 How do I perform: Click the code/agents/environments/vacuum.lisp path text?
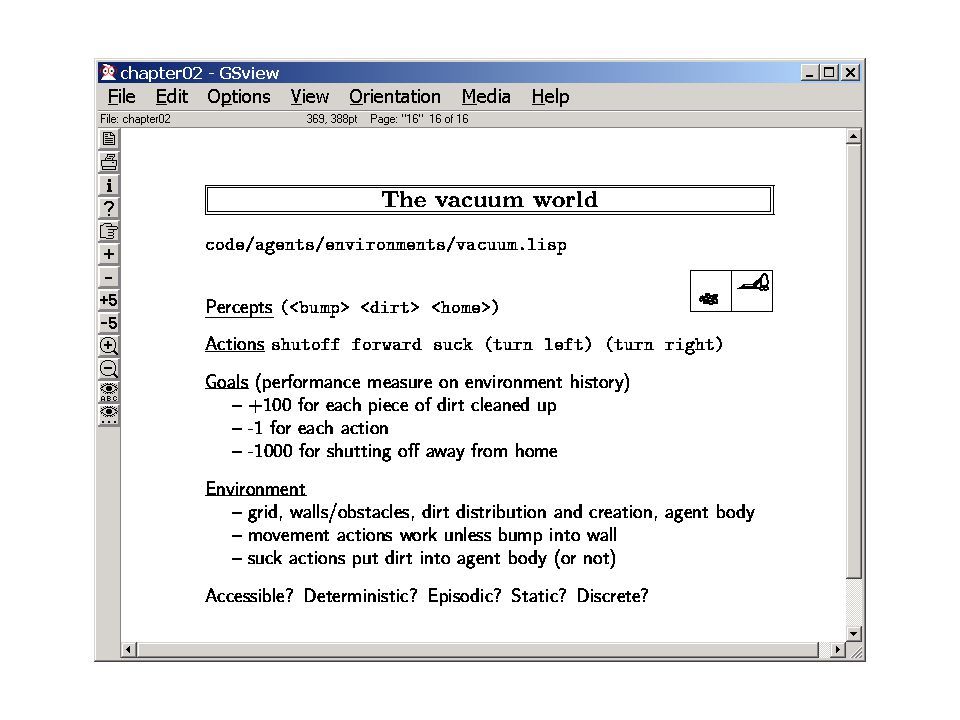click(x=386, y=245)
